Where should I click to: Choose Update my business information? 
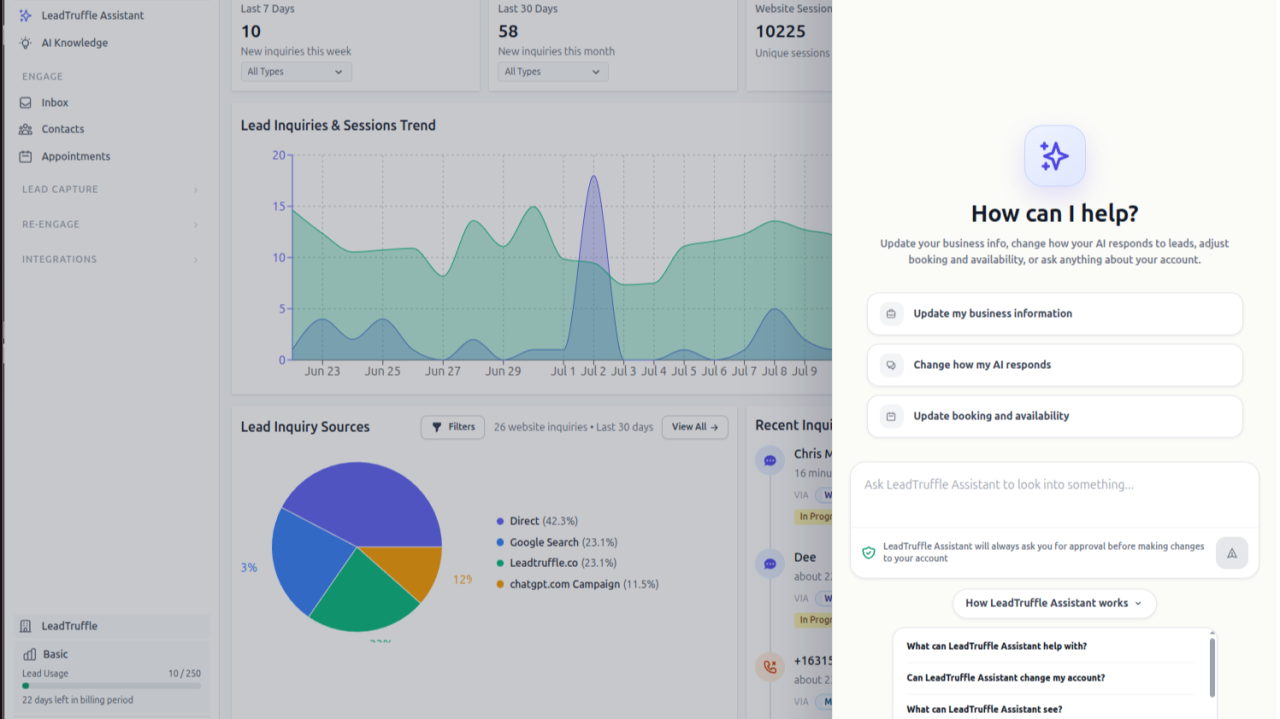click(1055, 314)
